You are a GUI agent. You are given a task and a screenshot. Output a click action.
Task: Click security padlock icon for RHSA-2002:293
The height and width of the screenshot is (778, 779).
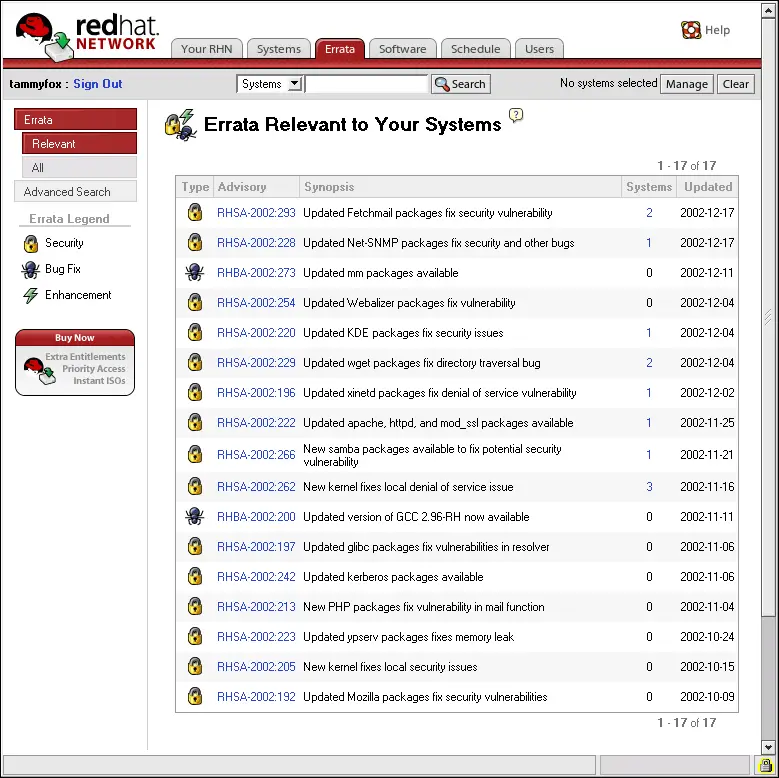coord(195,213)
